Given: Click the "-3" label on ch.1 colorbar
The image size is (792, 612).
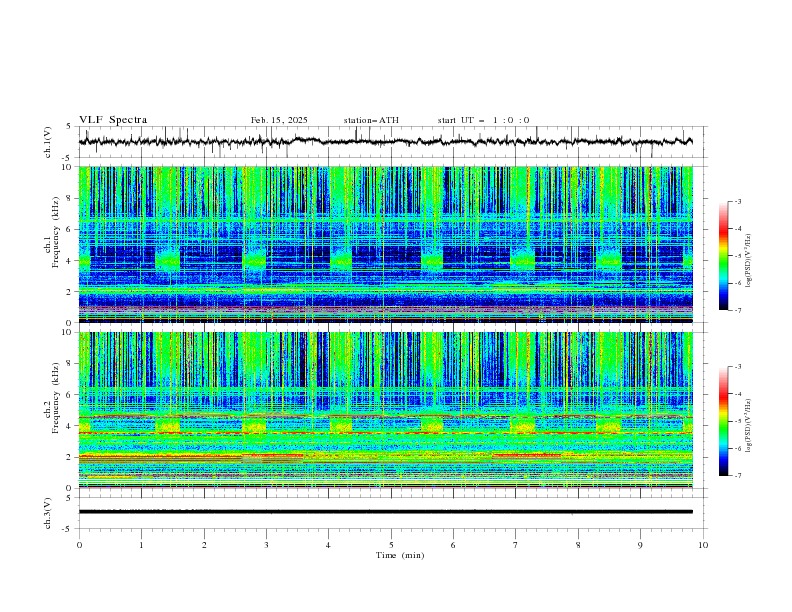Looking at the screenshot, I should (x=738, y=201).
